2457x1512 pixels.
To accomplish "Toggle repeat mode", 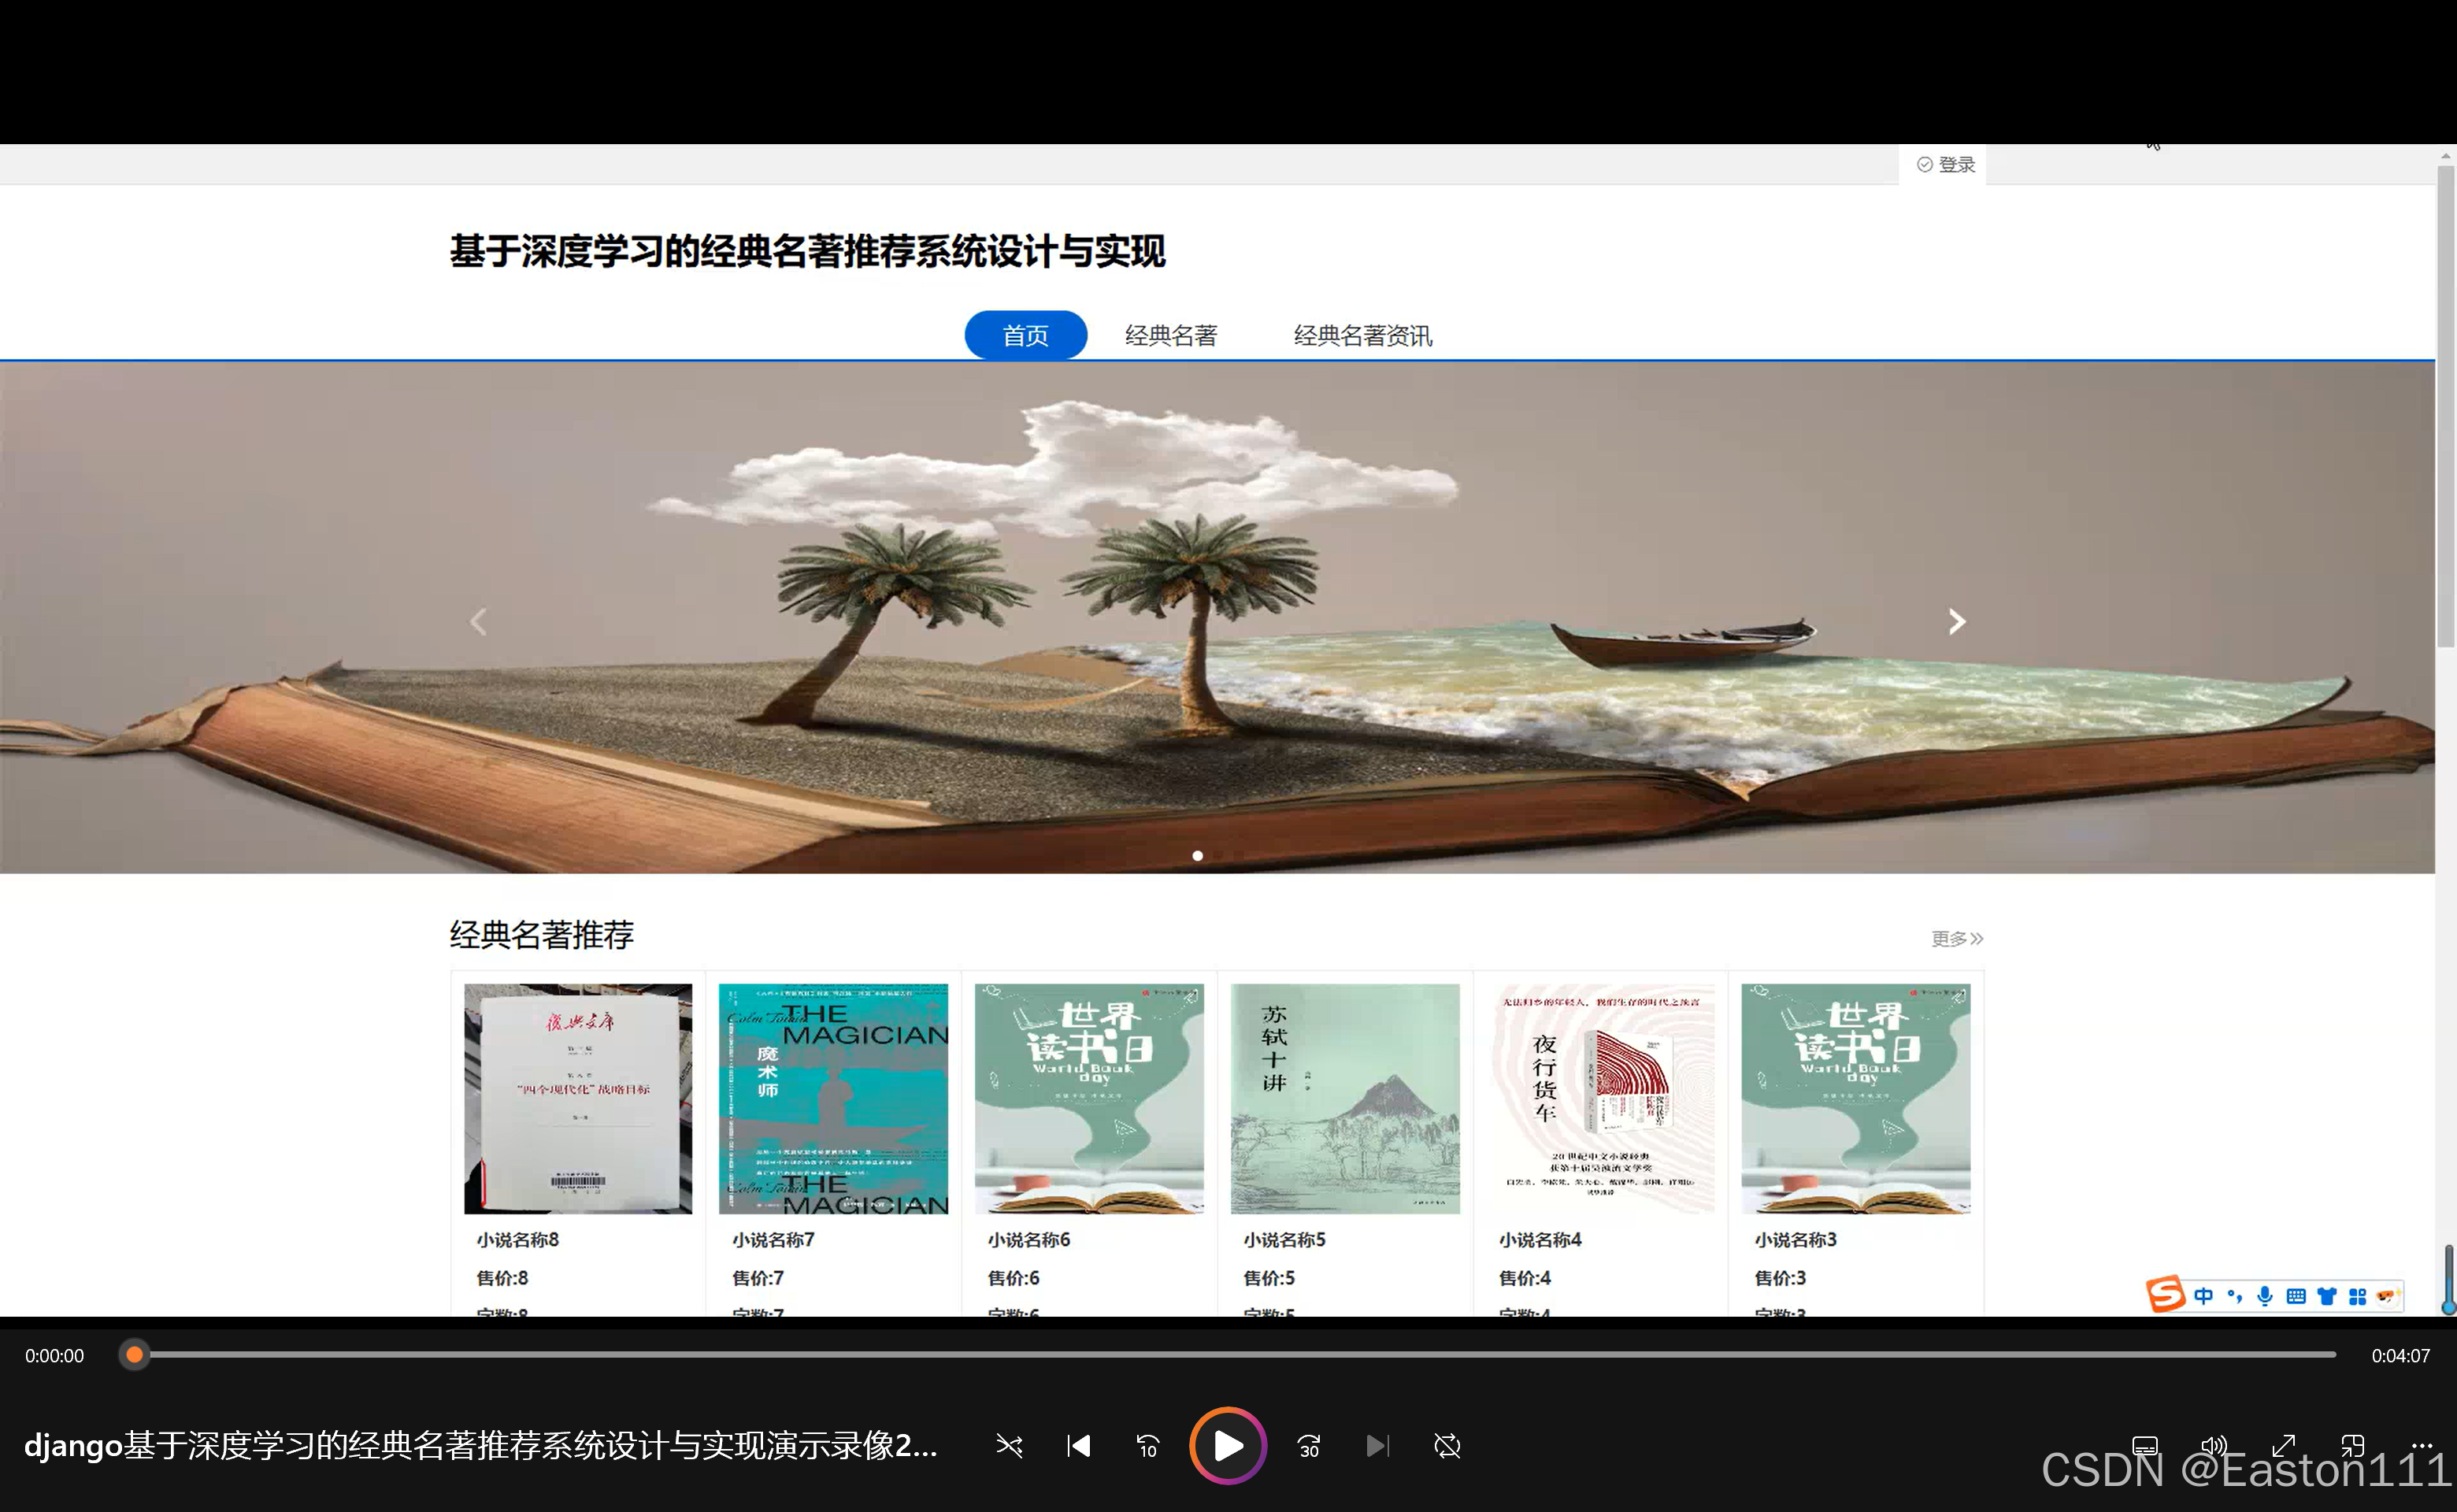I will (1447, 1446).
